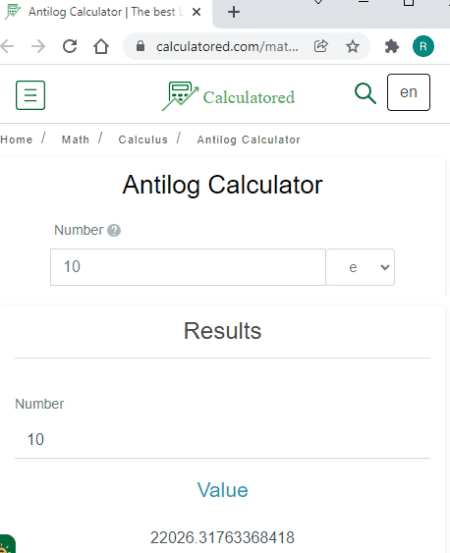Click the forward navigation arrow
450x553 pixels.
[38, 46]
